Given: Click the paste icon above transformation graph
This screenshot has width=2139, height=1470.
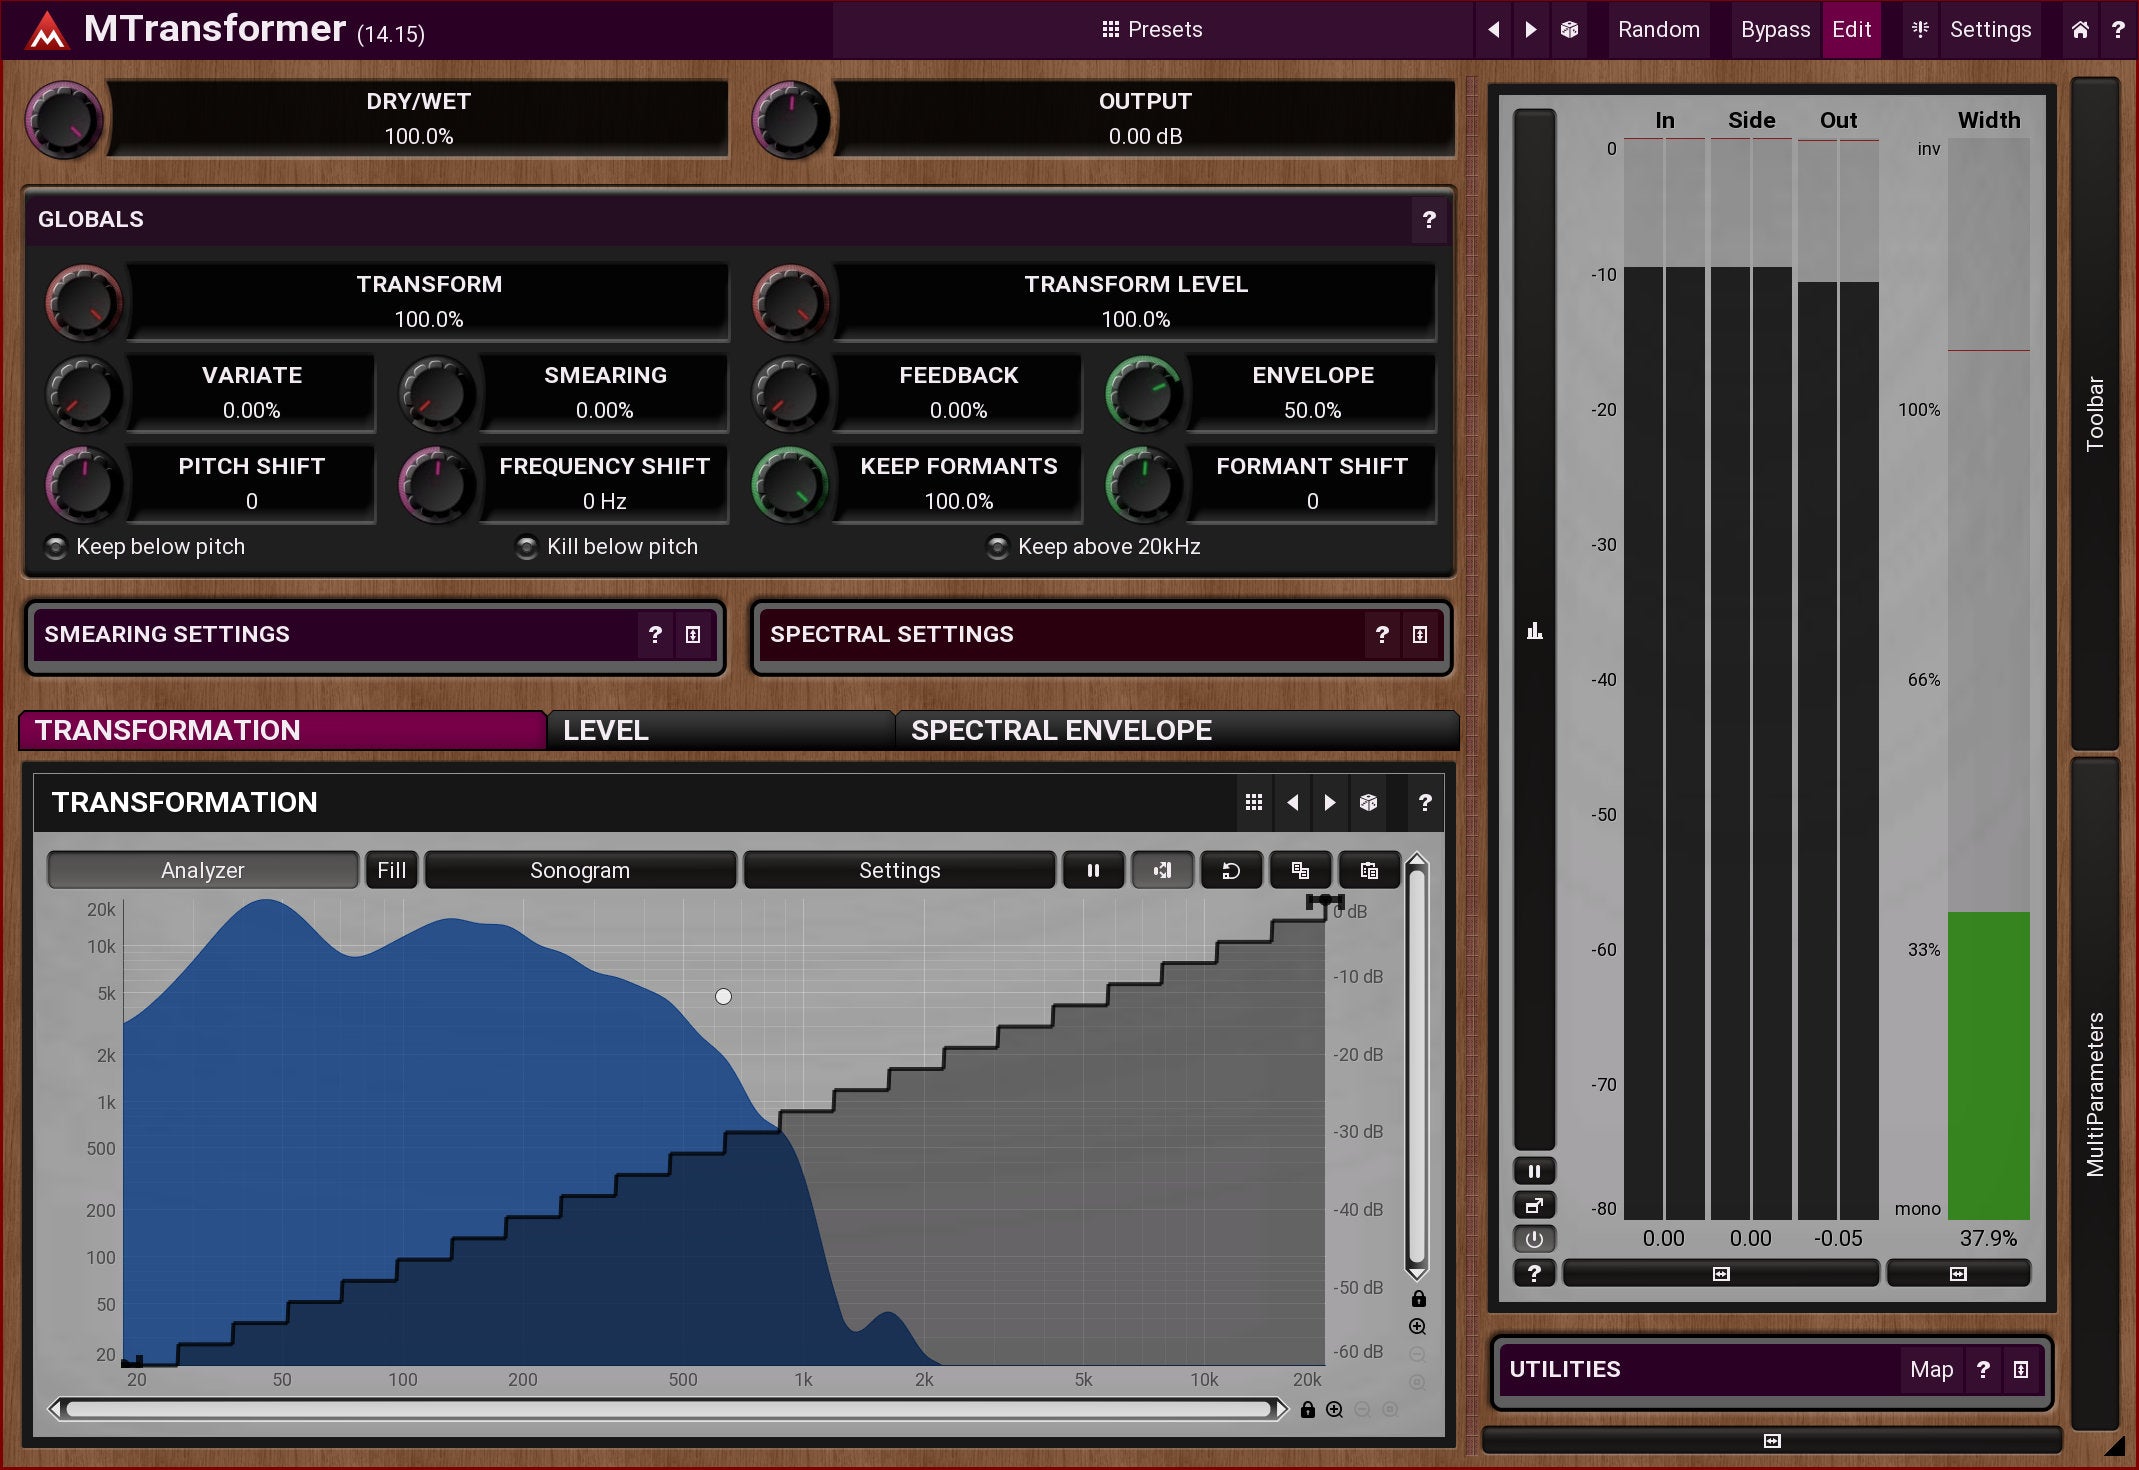Looking at the screenshot, I should (1369, 870).
